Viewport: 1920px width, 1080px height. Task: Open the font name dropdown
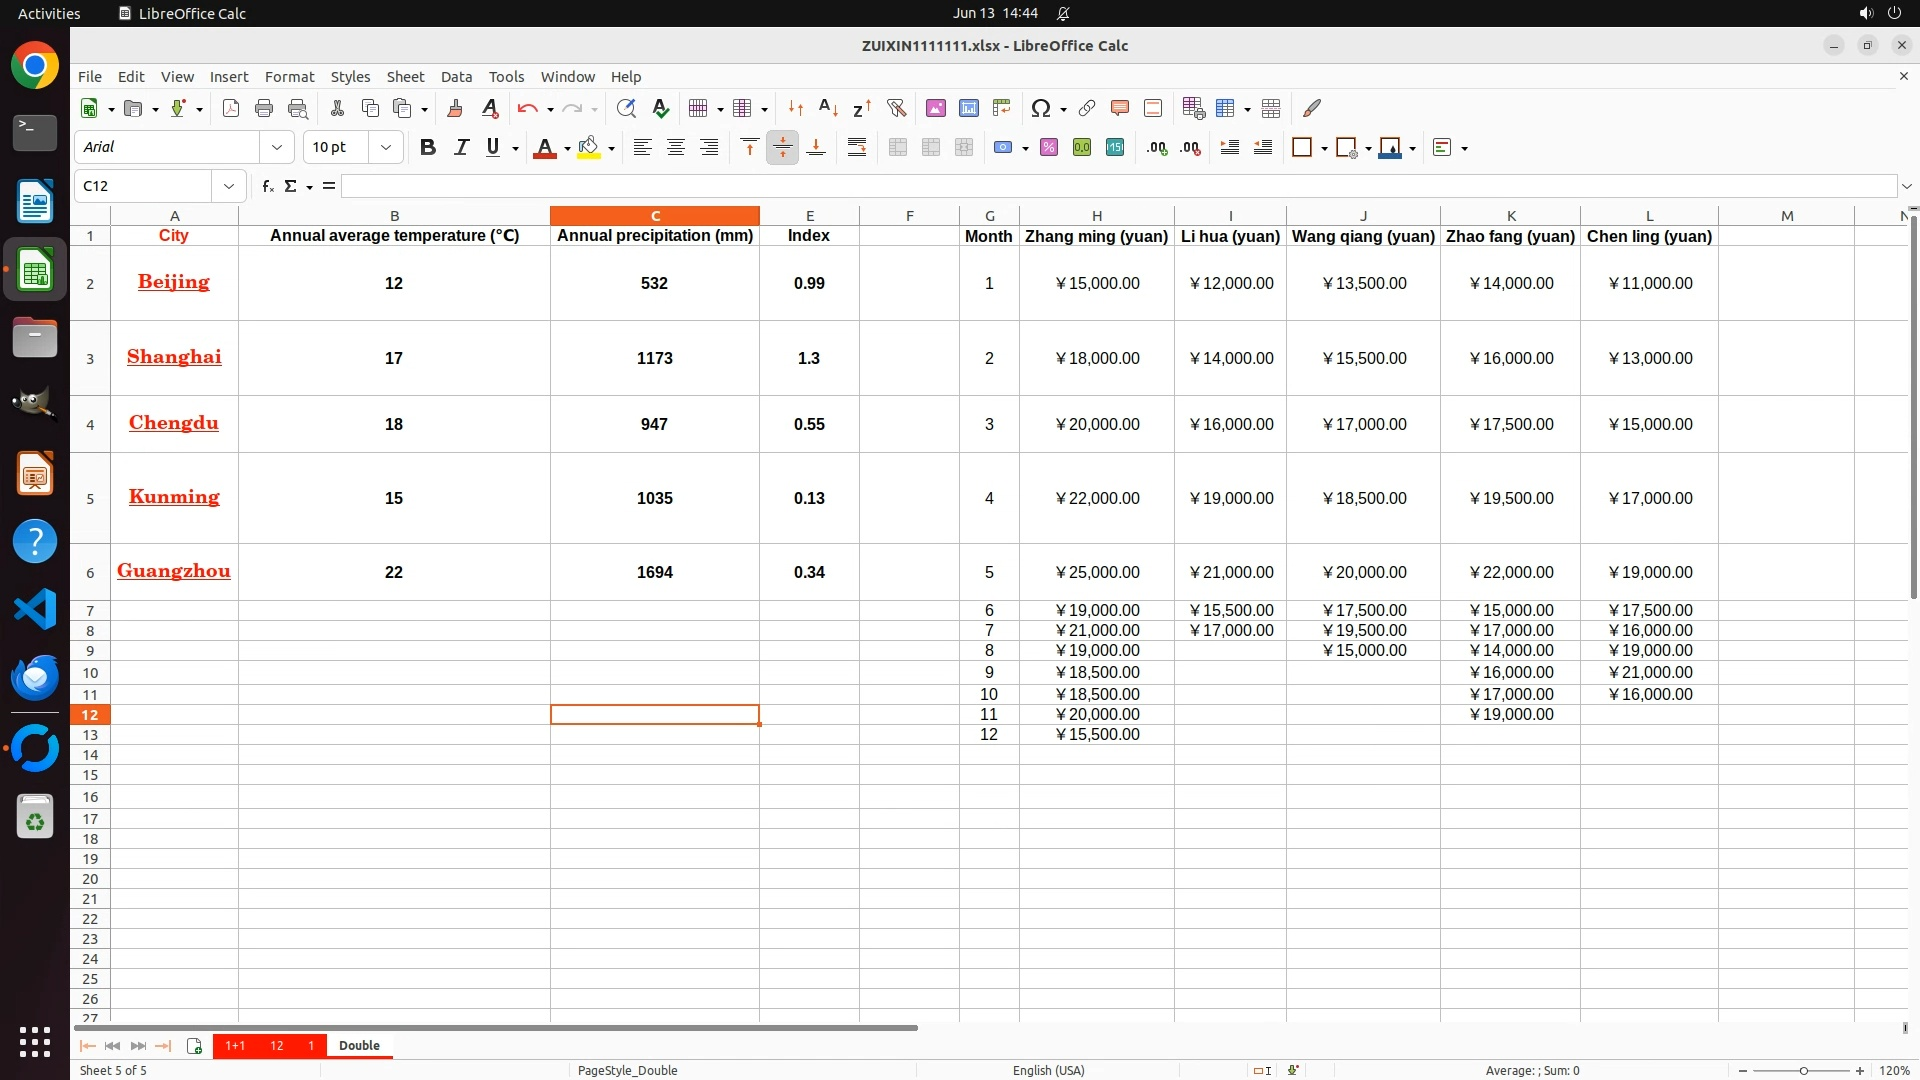[277, 147]
